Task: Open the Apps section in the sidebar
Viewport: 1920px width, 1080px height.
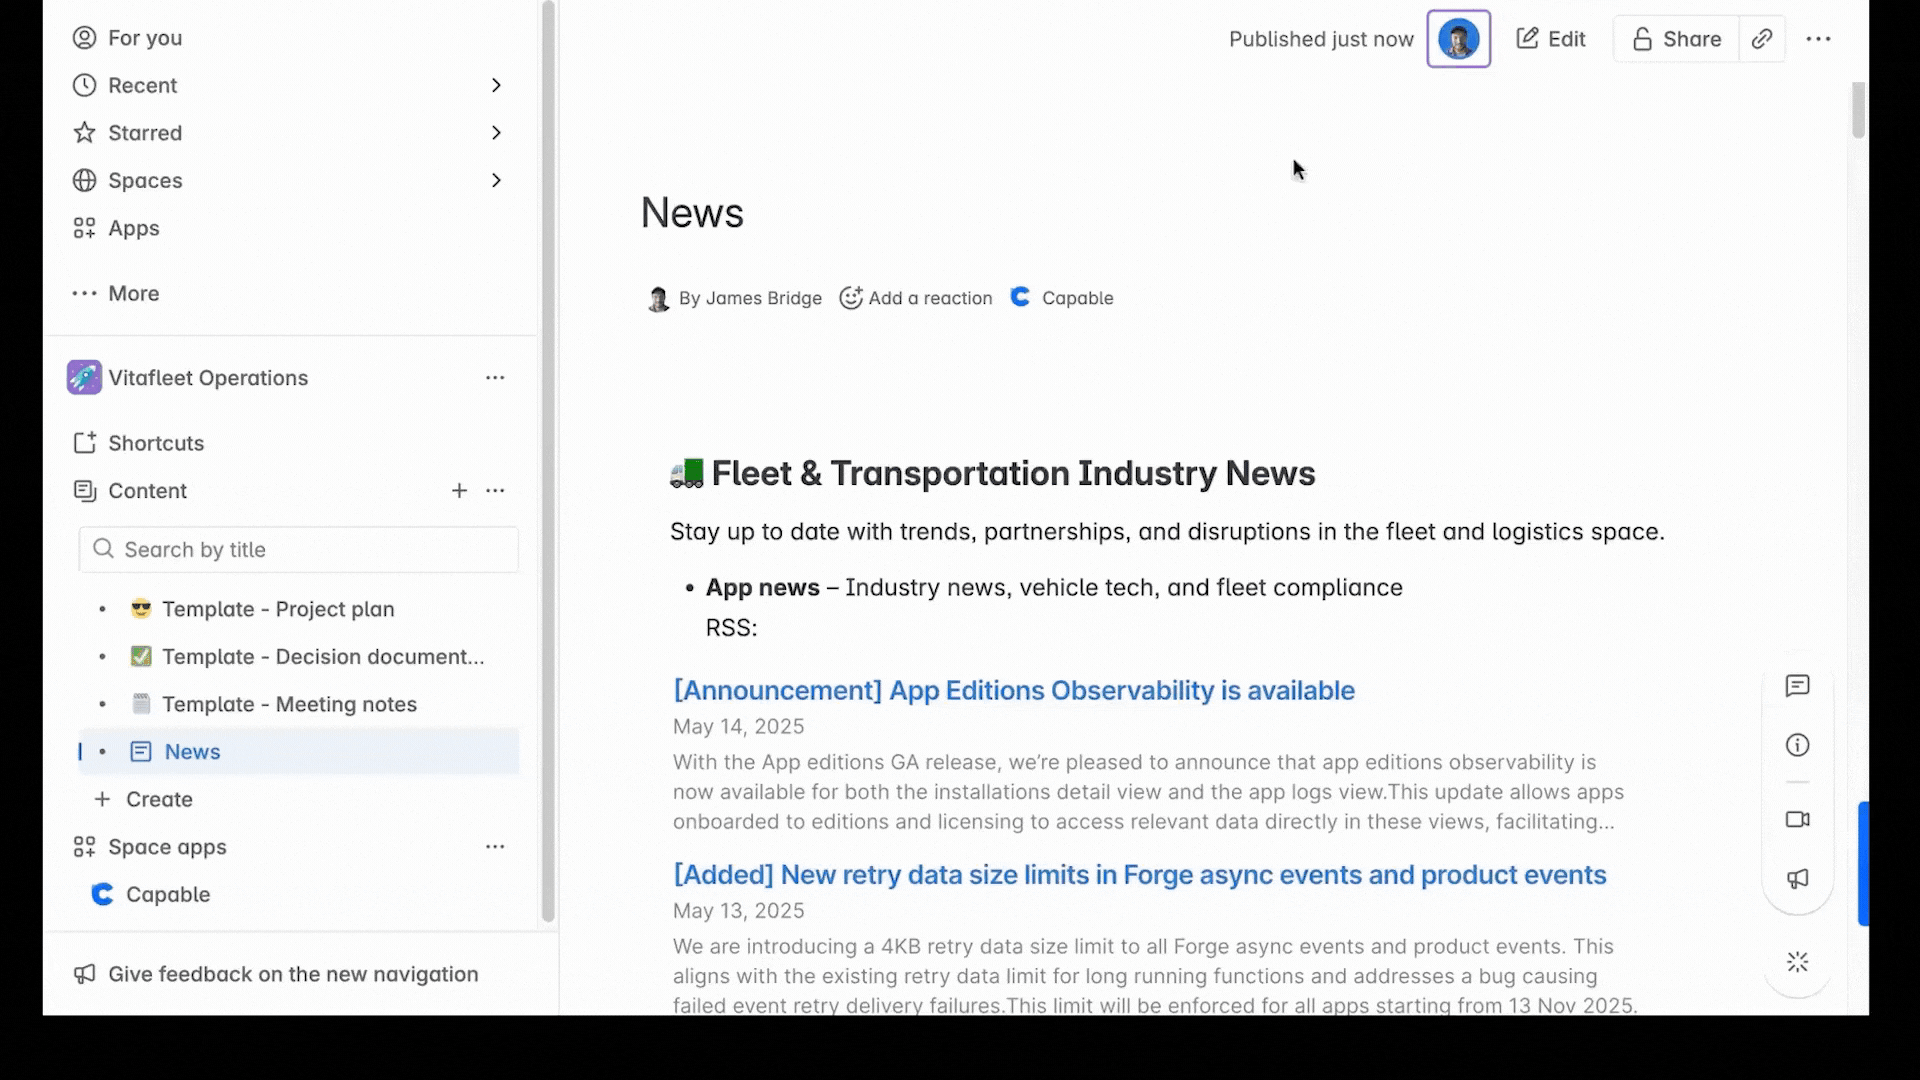Action: pos(132,227)
